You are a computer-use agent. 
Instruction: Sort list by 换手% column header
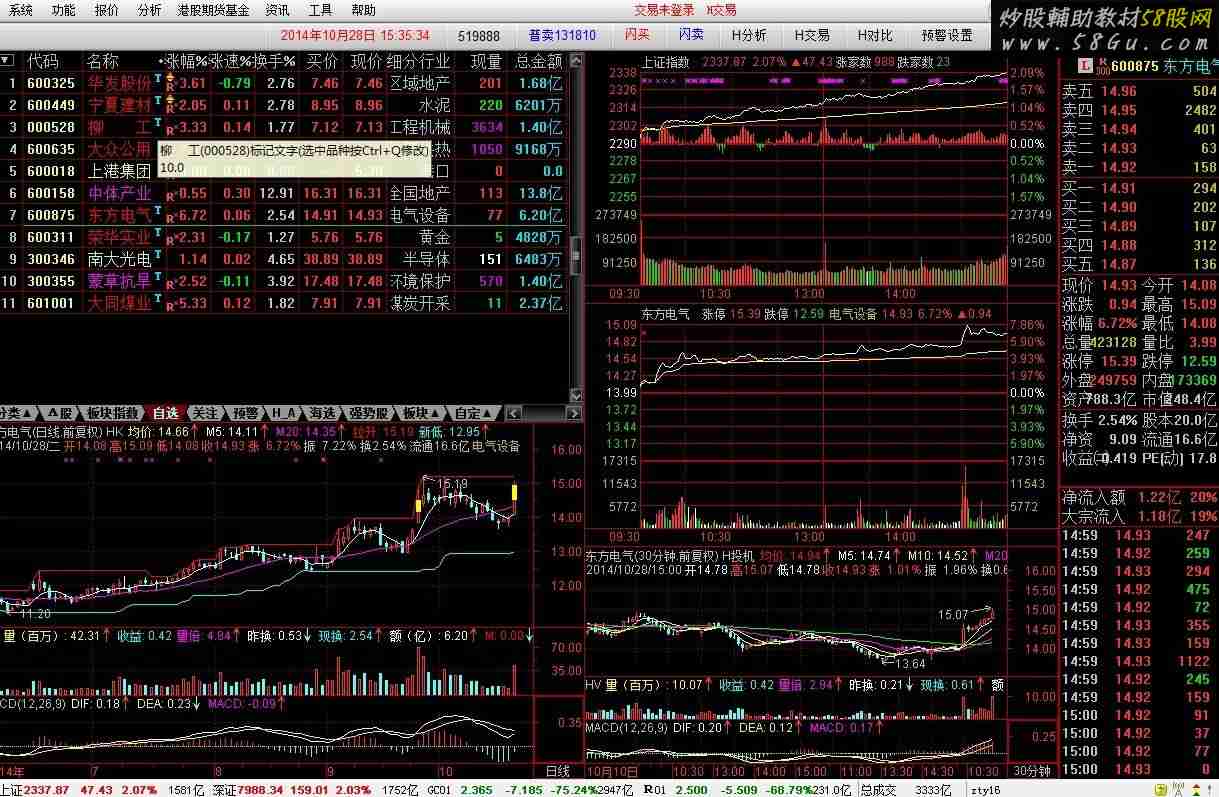(275, 61)
